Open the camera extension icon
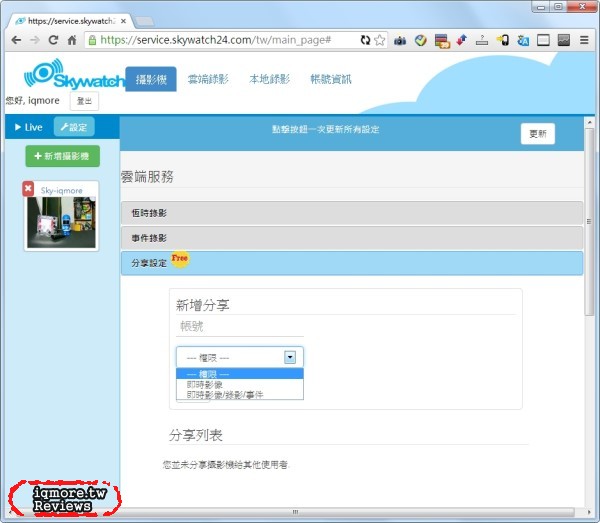600x523 pixels. (x=400, y=41)
